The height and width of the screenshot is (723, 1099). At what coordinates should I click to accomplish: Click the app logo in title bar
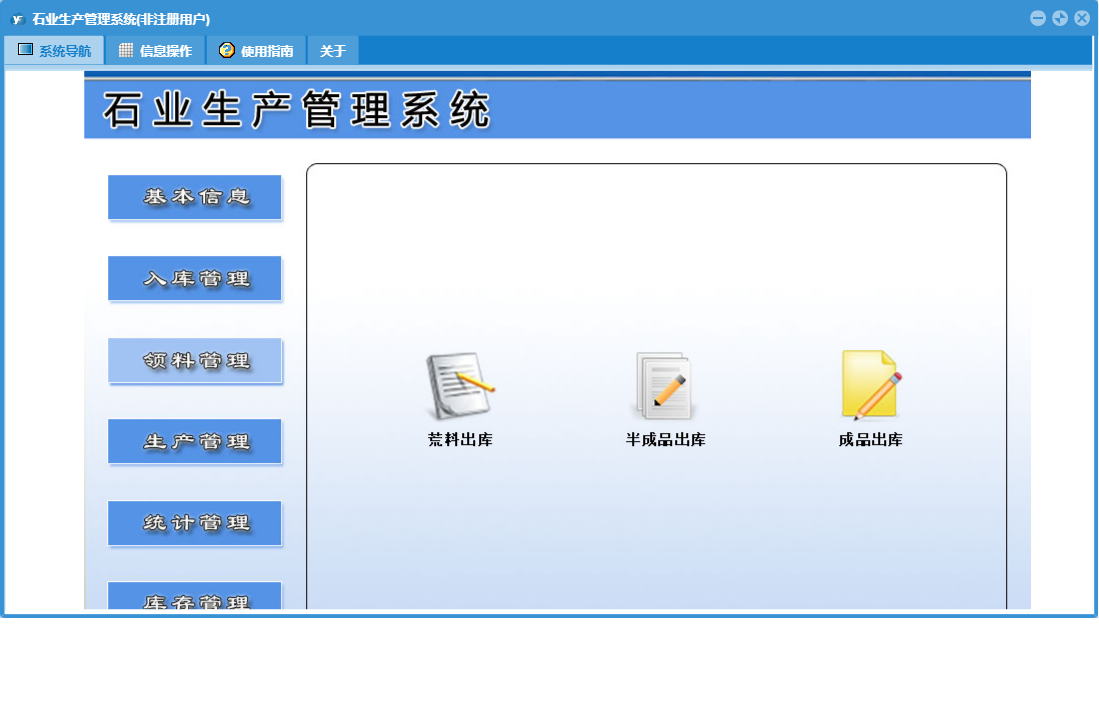pyautogui.click(x=17, y=19)
